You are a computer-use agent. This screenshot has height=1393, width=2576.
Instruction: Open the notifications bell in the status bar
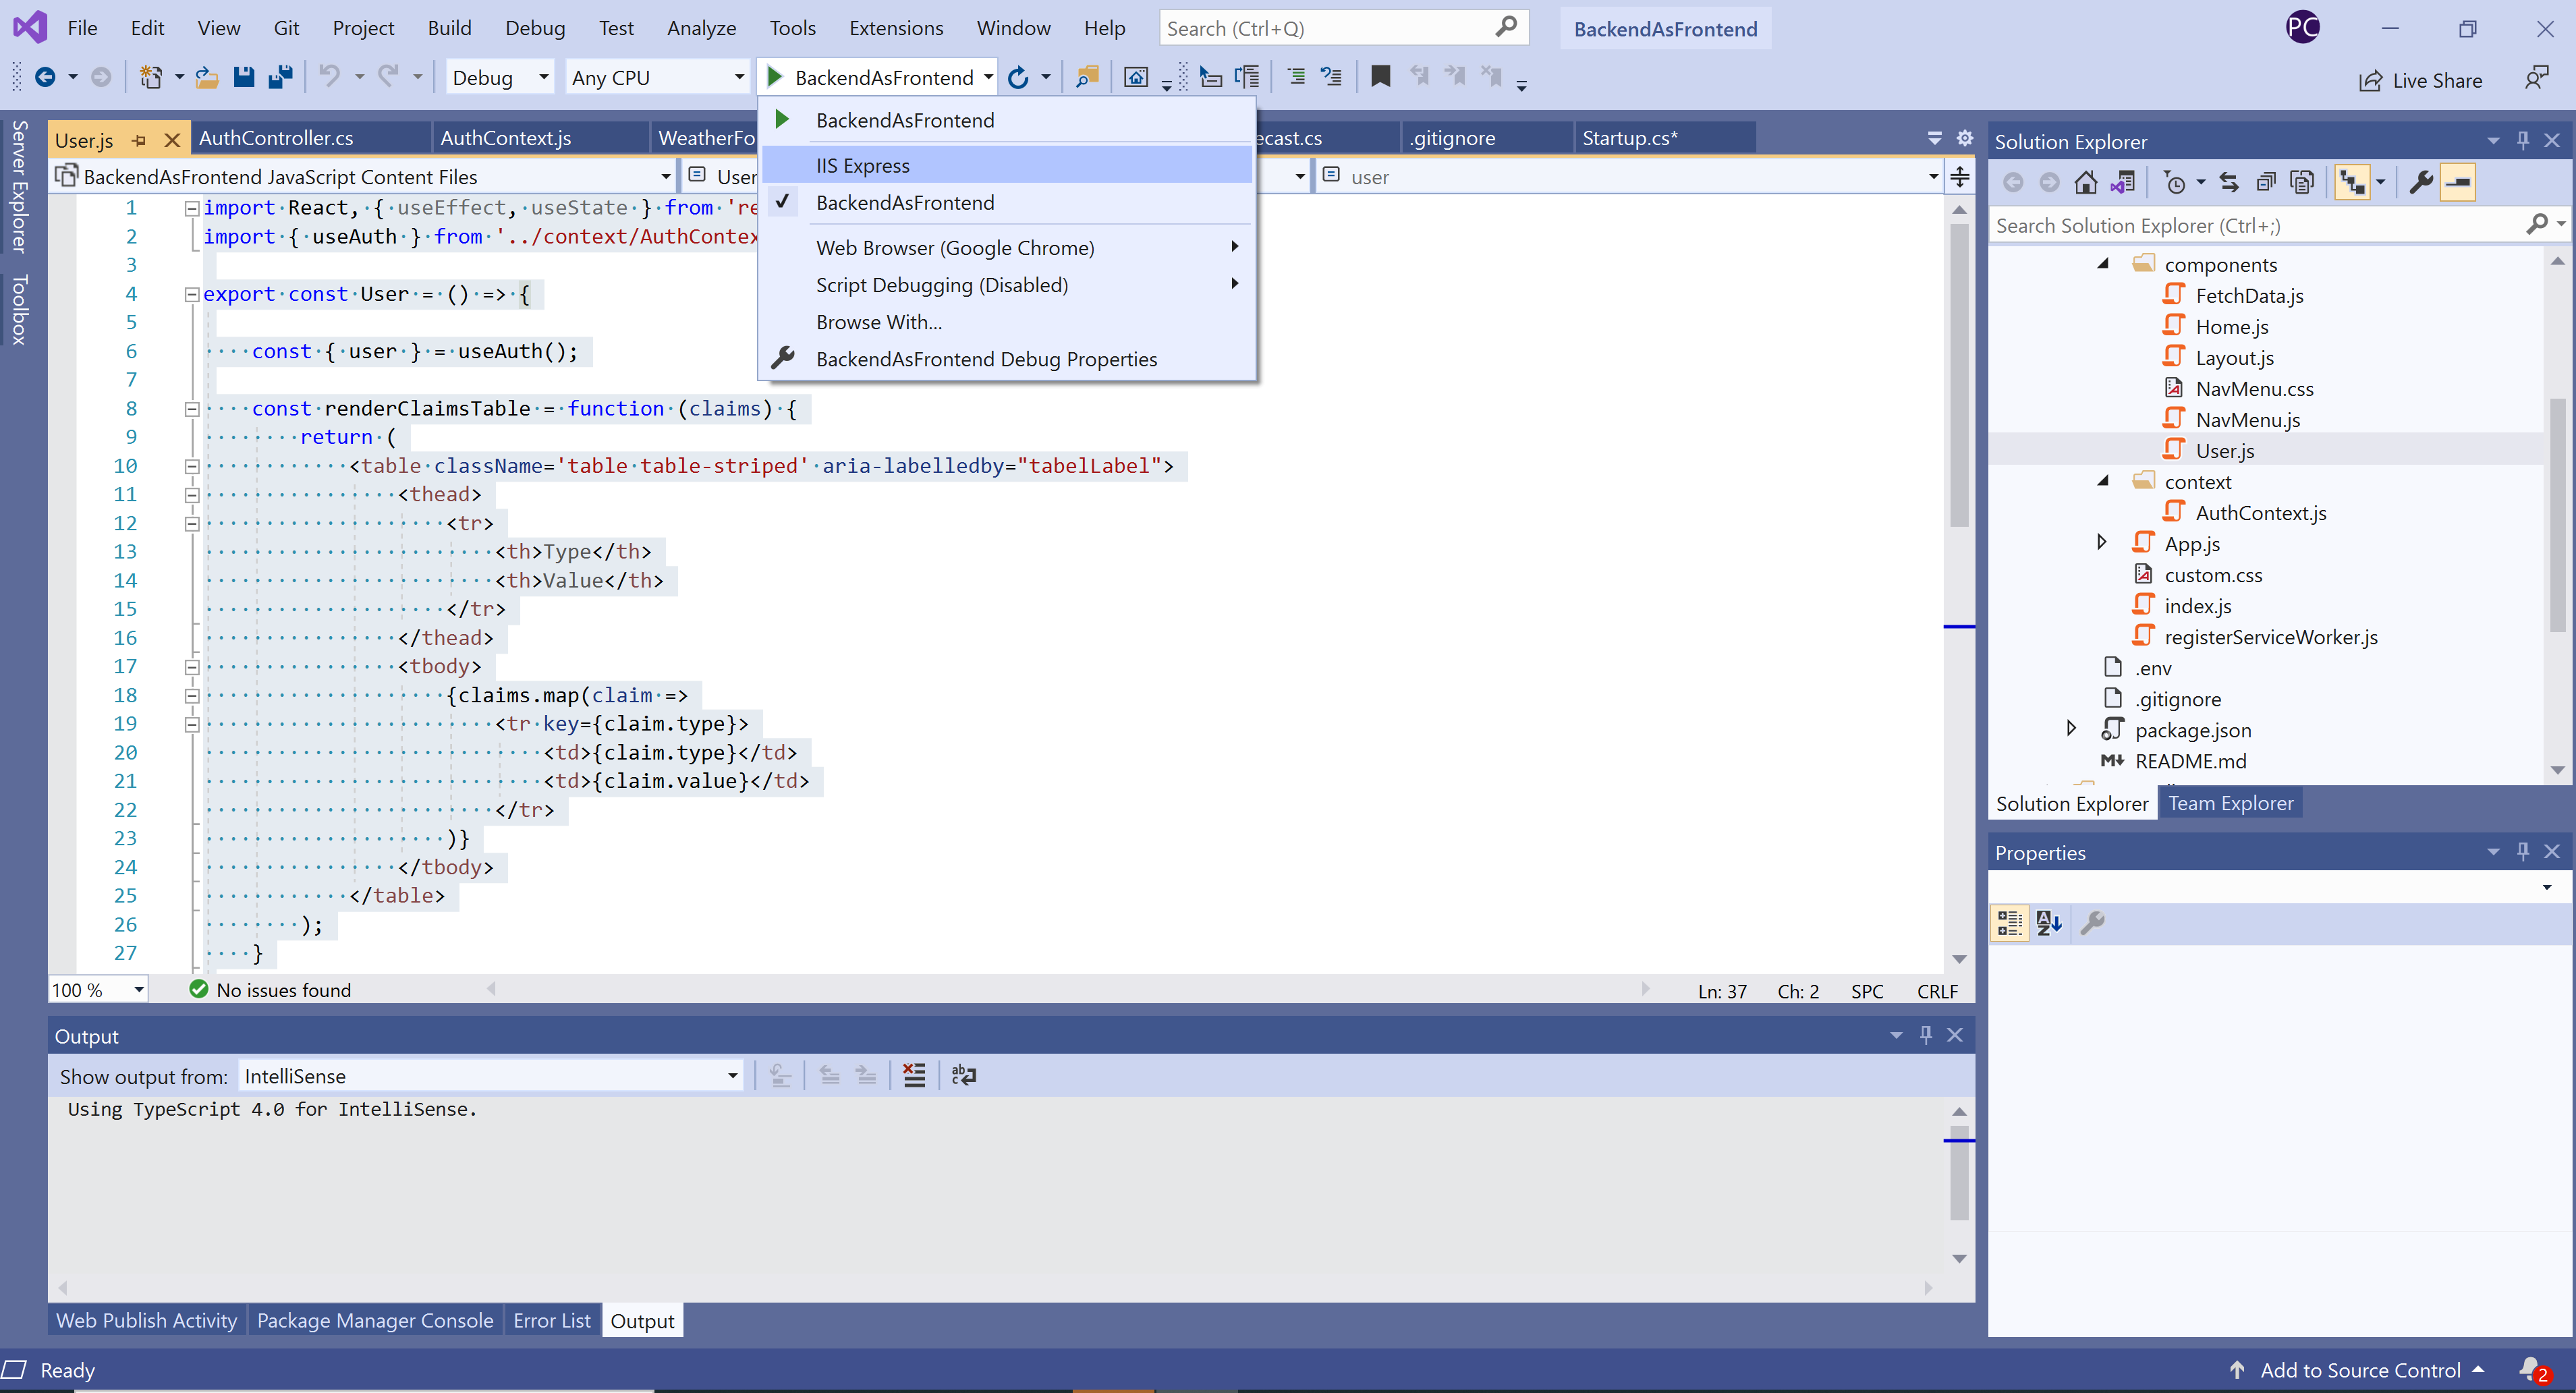click(2530, 1369)
